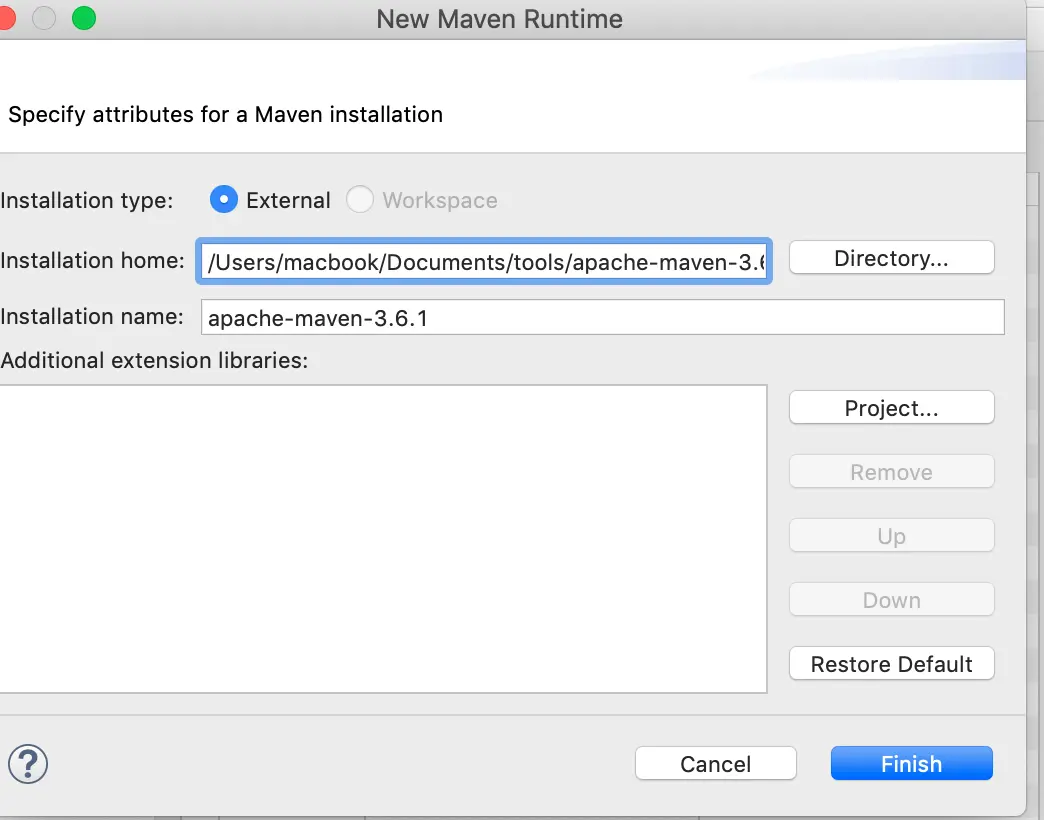The image size is (1044, 820).
Task: Click the 'New Maven Runtime' title text
Action: 499,19
